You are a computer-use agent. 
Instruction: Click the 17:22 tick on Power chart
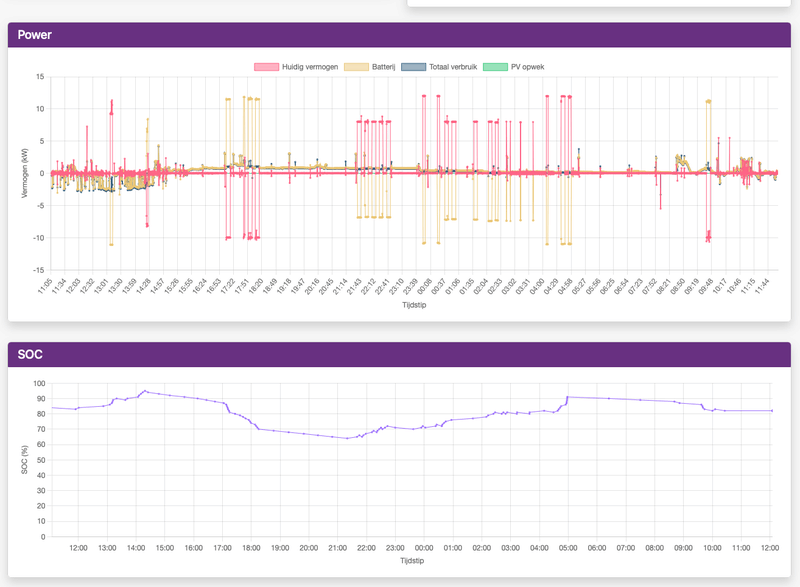pyautogui.click(x=228, y=286)
